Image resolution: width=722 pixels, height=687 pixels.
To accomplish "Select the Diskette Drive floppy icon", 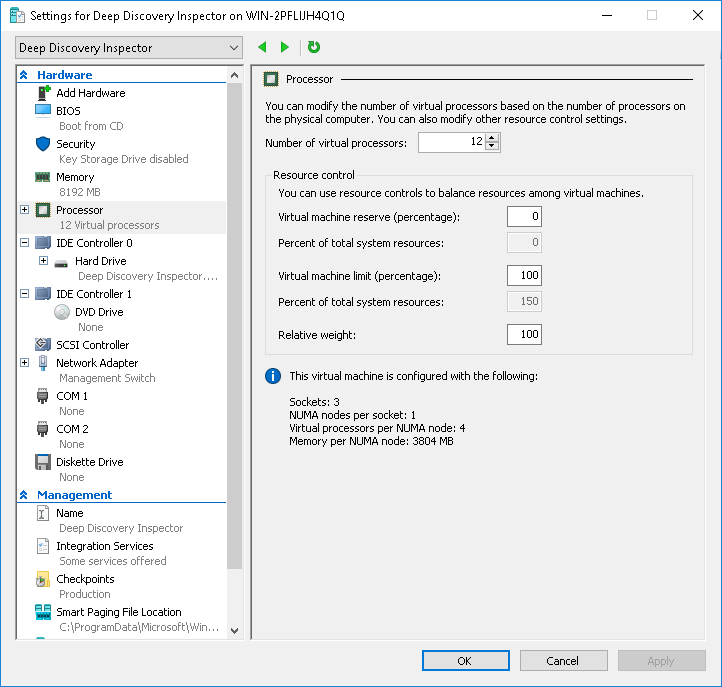I will [43, 462].
